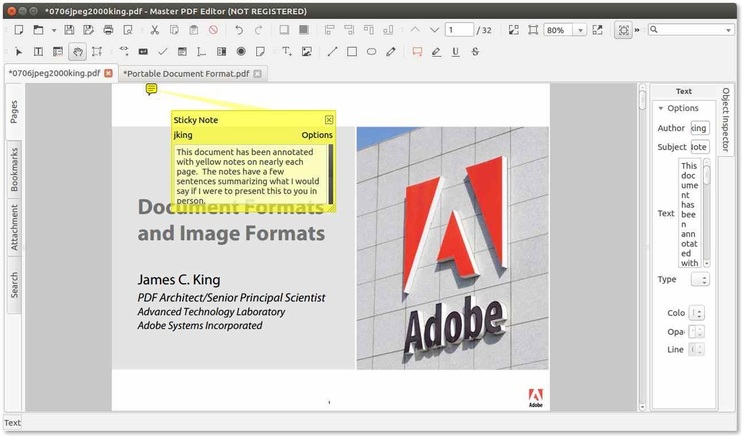
Task: Open the Bookmarks side panel
Action: pos(14,170)
